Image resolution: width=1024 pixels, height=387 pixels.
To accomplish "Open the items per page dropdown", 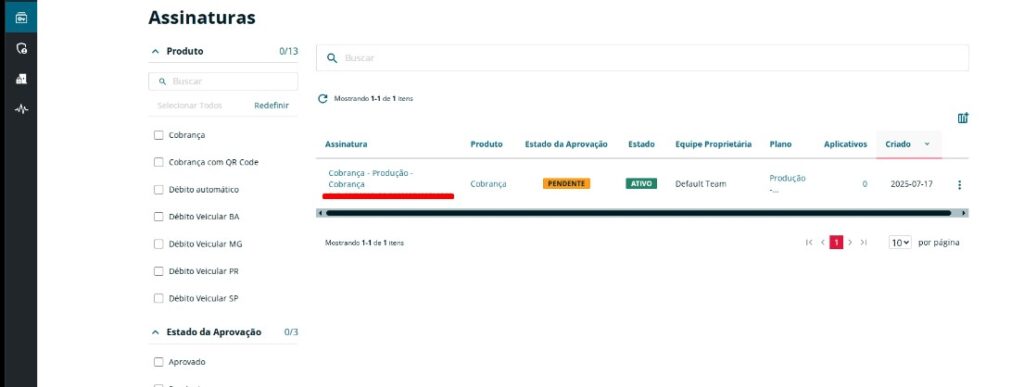I will coord(899,243).
